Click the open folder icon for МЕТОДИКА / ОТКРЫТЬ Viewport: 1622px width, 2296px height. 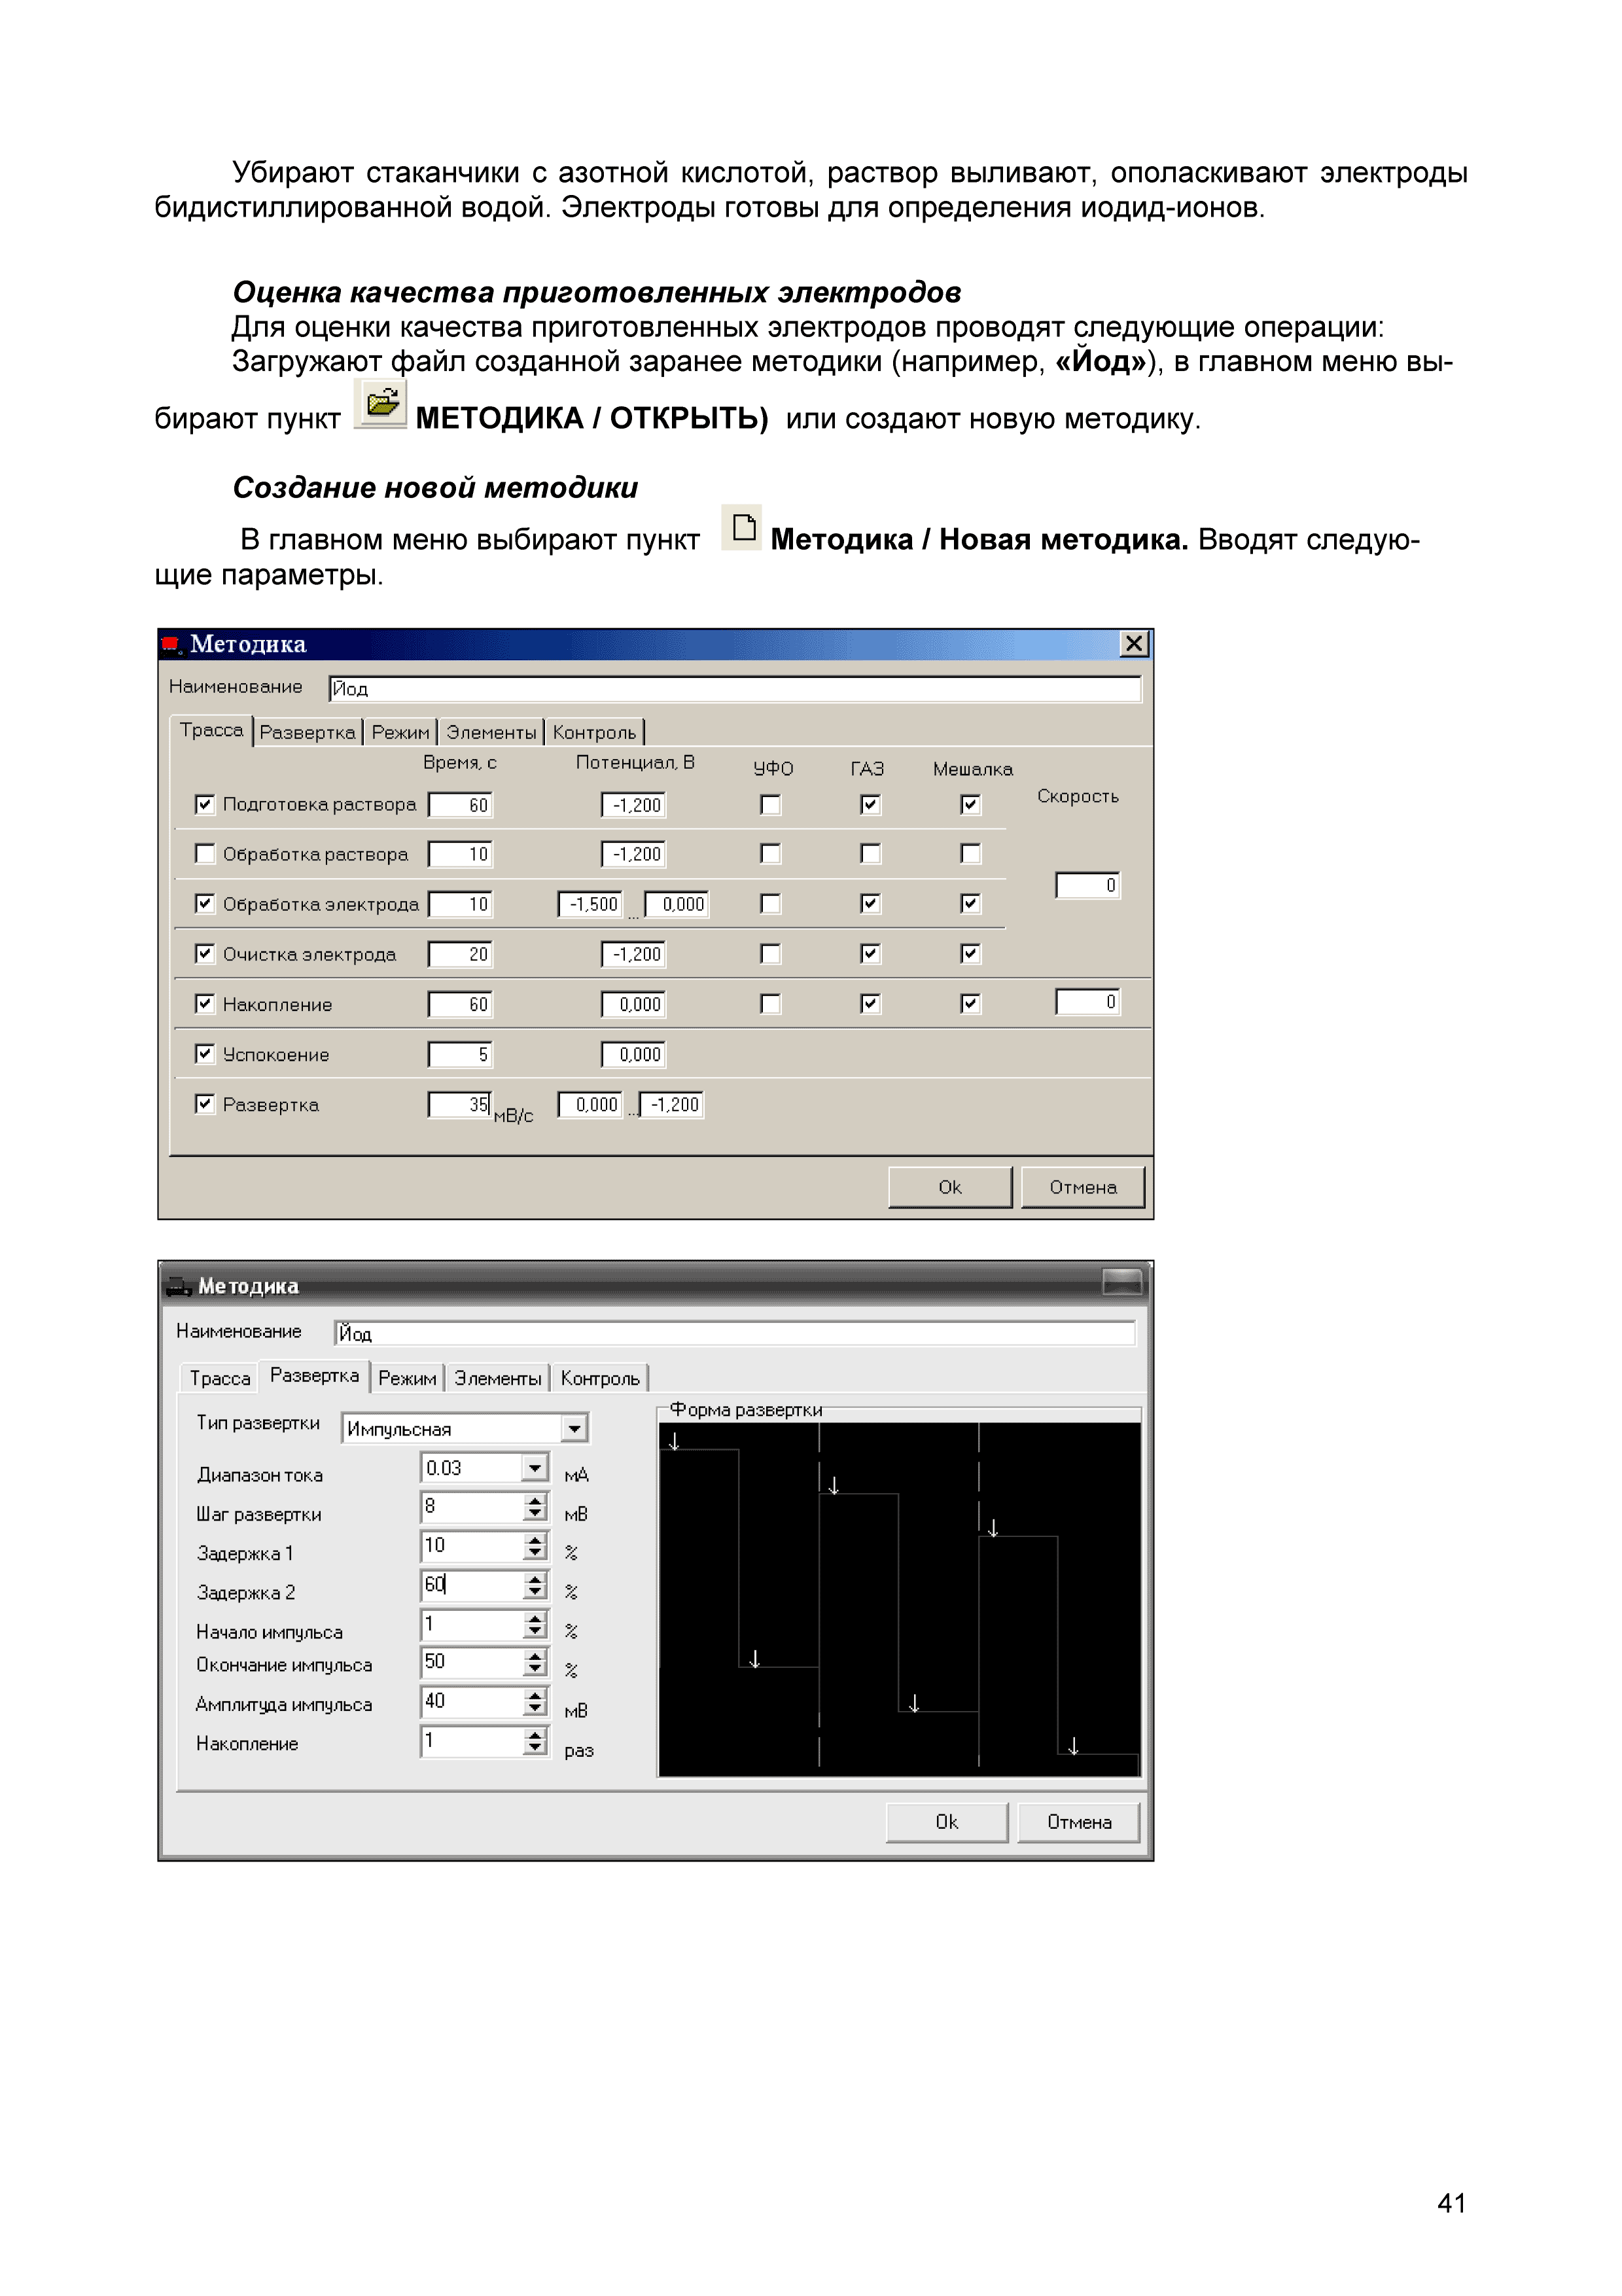click(x=381, y=404)
